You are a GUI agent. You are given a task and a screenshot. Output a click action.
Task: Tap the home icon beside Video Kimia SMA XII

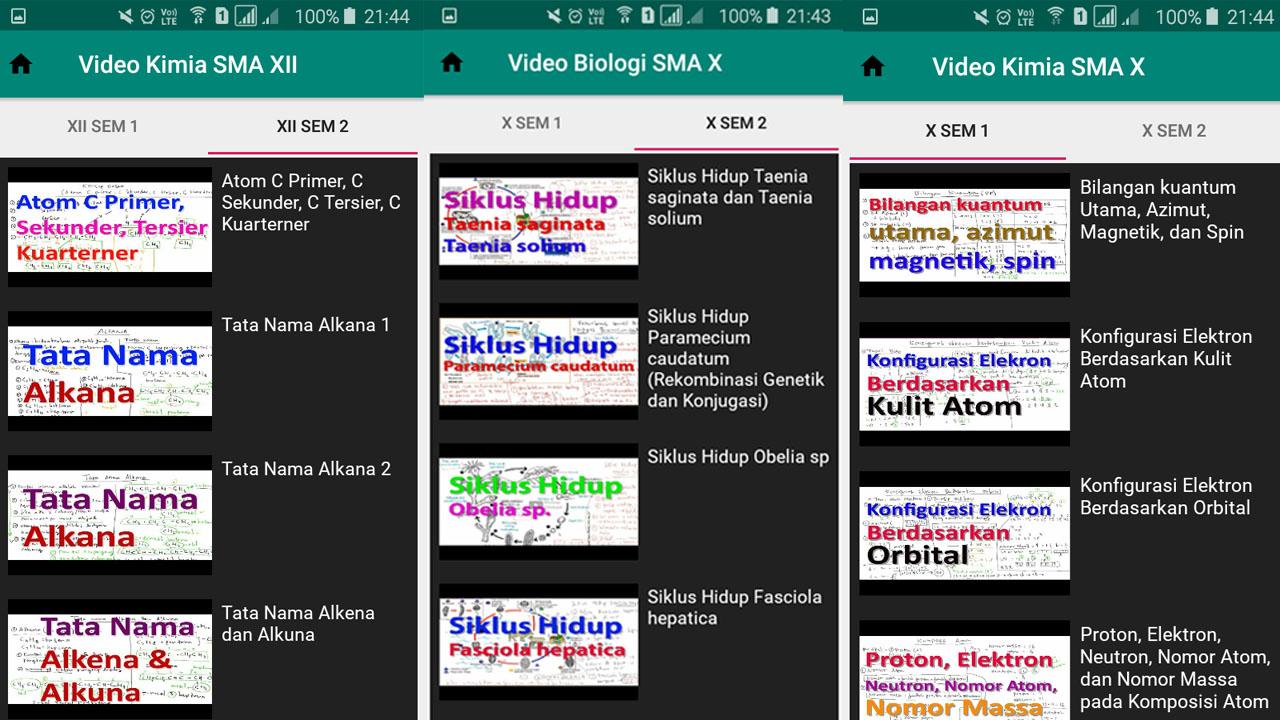[x=21, y=65]
